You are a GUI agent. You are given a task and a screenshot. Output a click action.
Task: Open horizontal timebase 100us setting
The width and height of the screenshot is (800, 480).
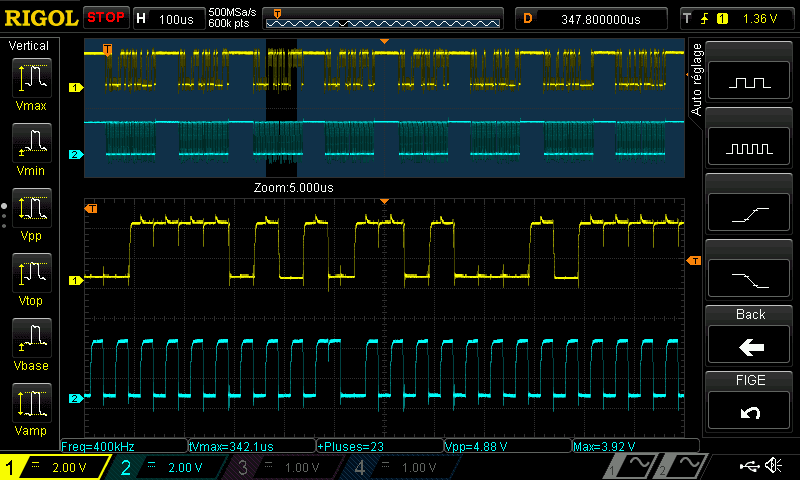pyautogui.click(x=169, y=19)
